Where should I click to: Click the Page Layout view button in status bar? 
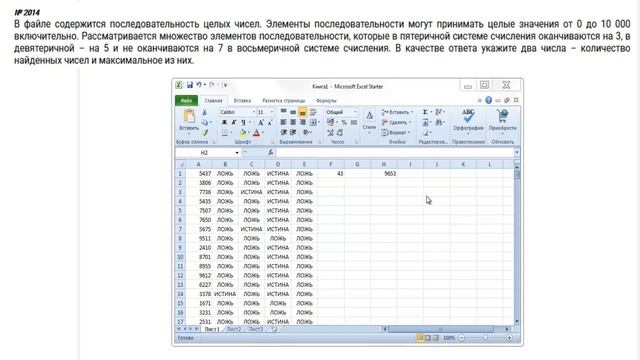point(428,338)
